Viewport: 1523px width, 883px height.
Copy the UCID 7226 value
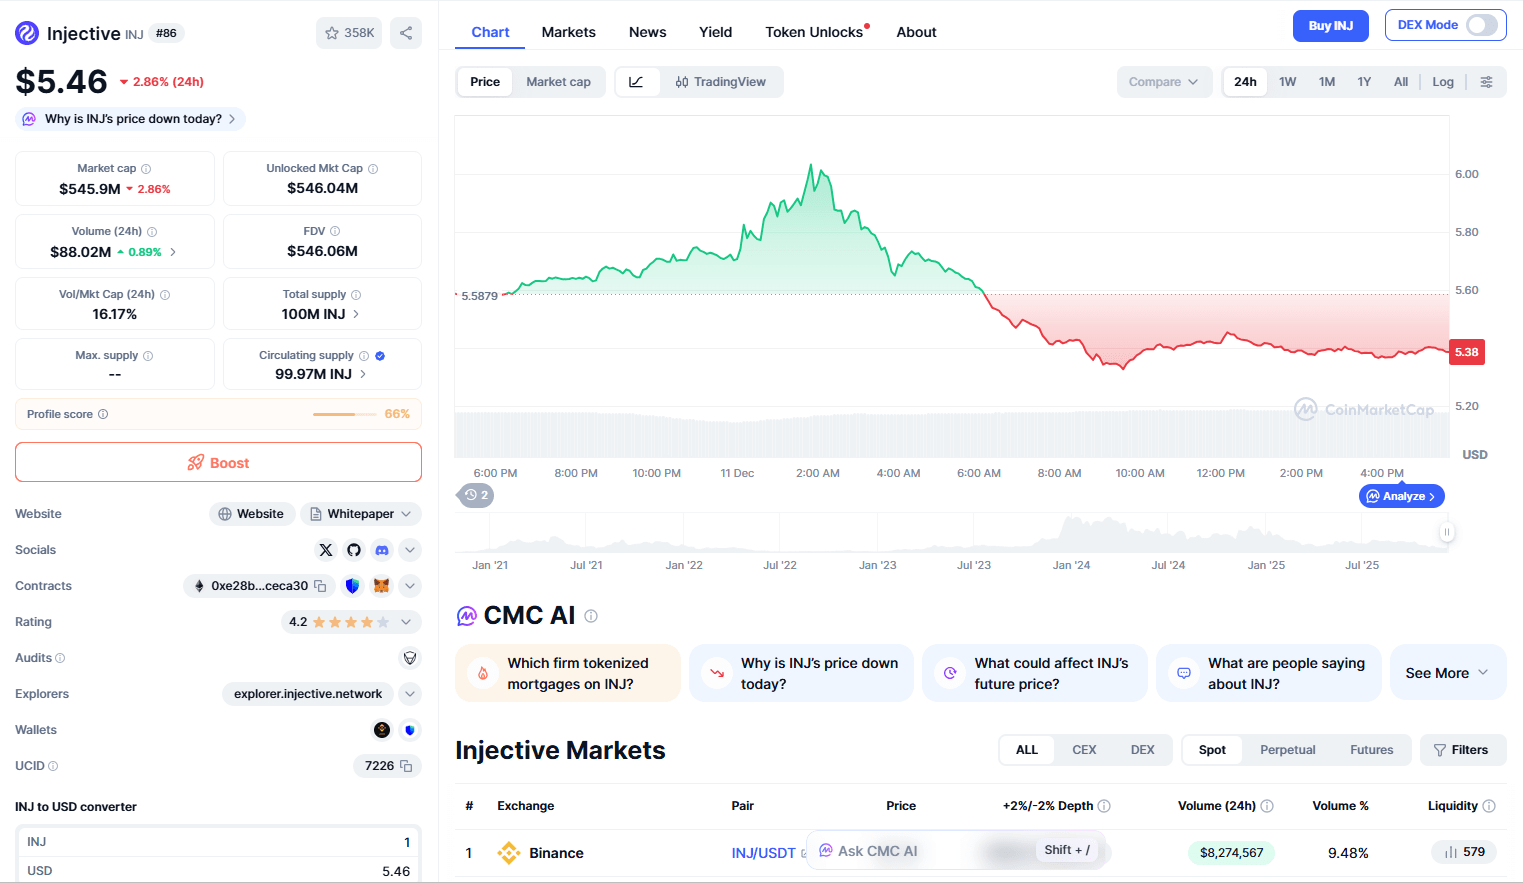click(406, 766)
